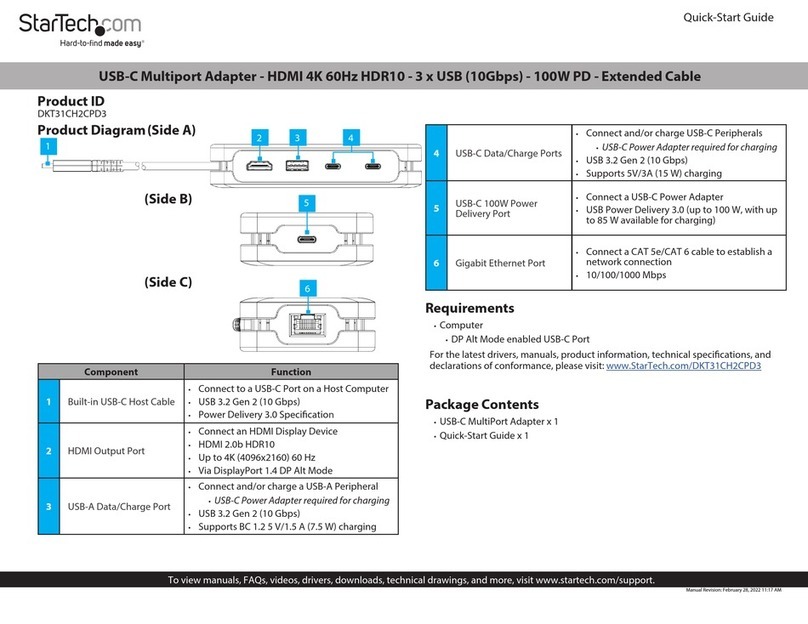The image size is (808, 624).
Task: Click 'Connect and/or charge USB-C Peripherals' text
Action: (x=674, y=133)
